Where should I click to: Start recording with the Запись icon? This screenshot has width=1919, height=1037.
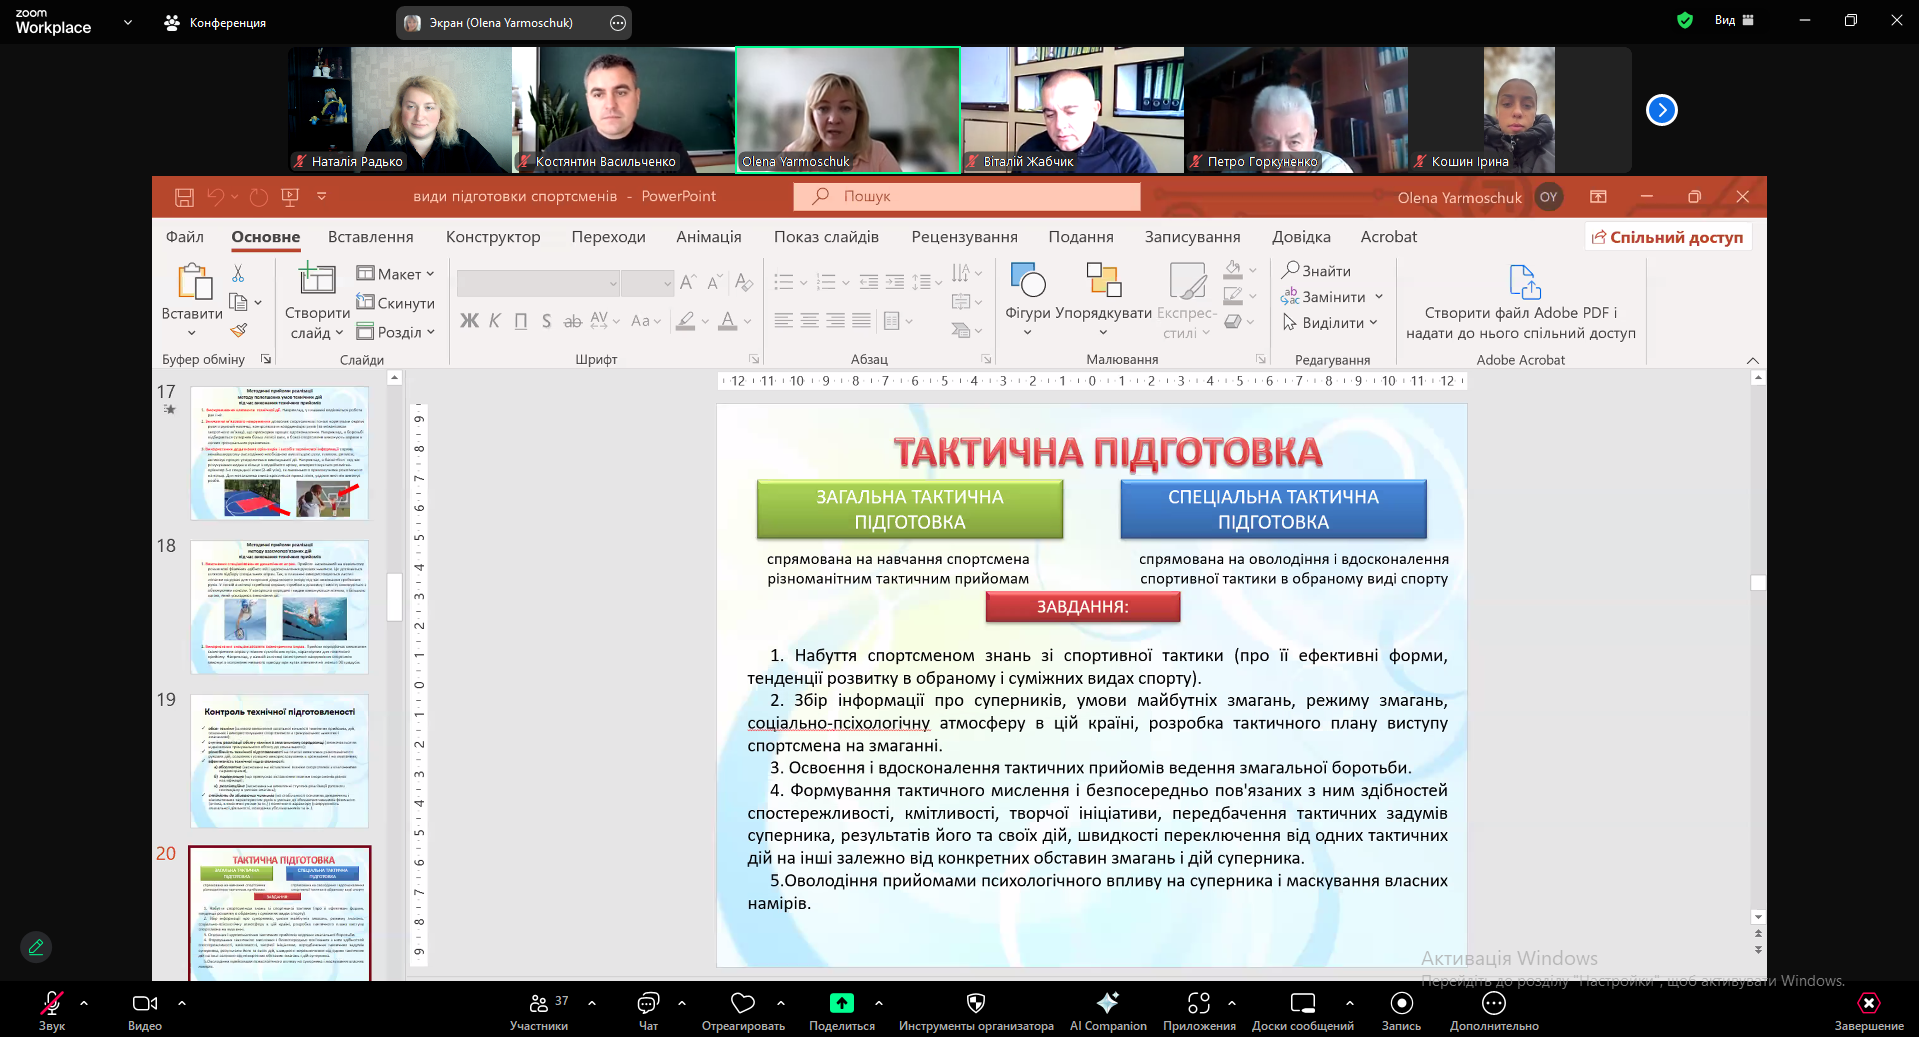click(x=1401, y=1003)
